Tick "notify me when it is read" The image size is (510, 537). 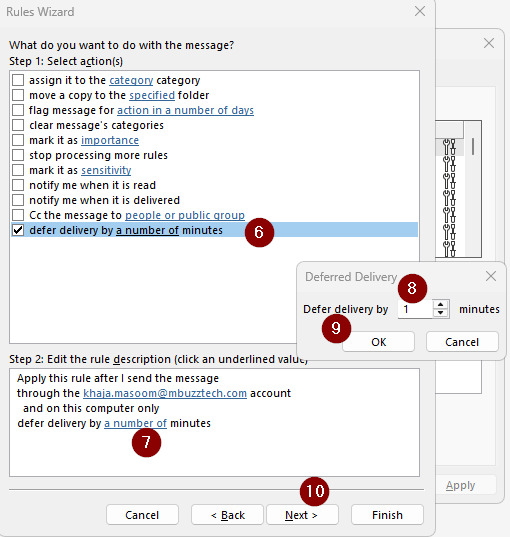point(18,185)
